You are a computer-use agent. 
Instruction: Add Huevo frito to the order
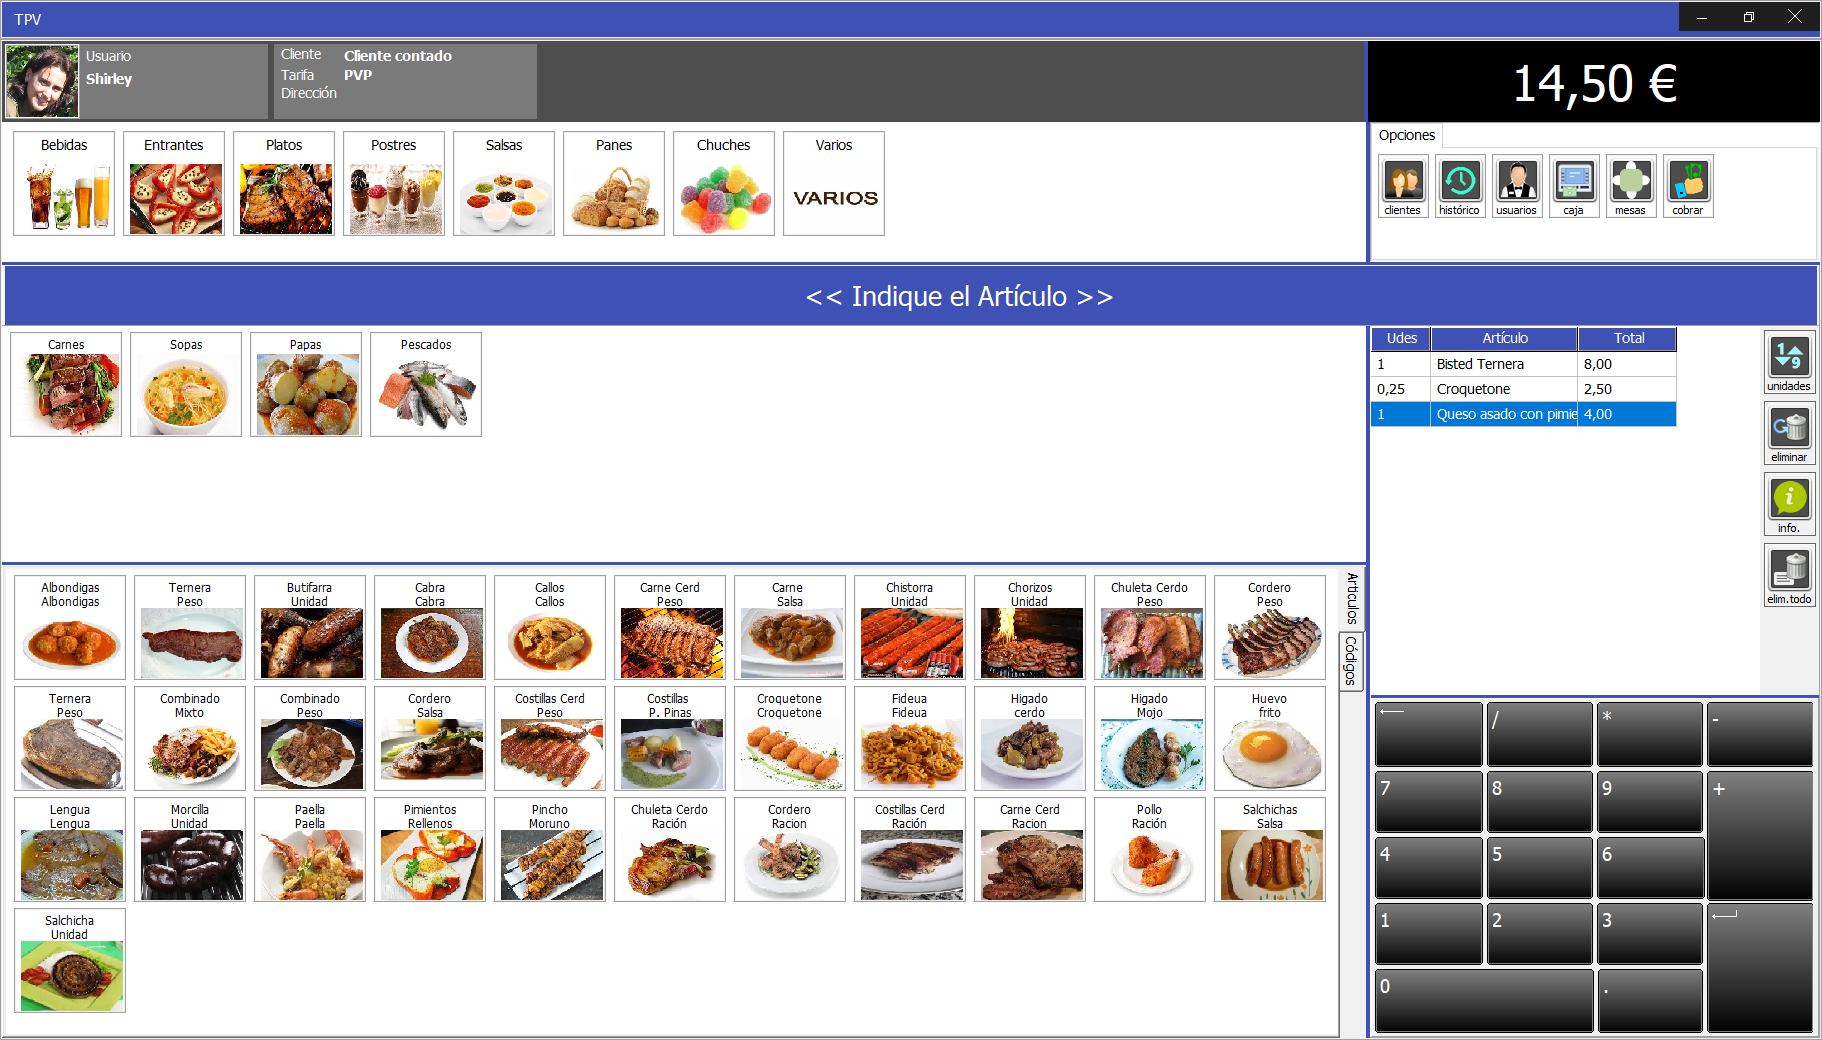(1269, 739)
